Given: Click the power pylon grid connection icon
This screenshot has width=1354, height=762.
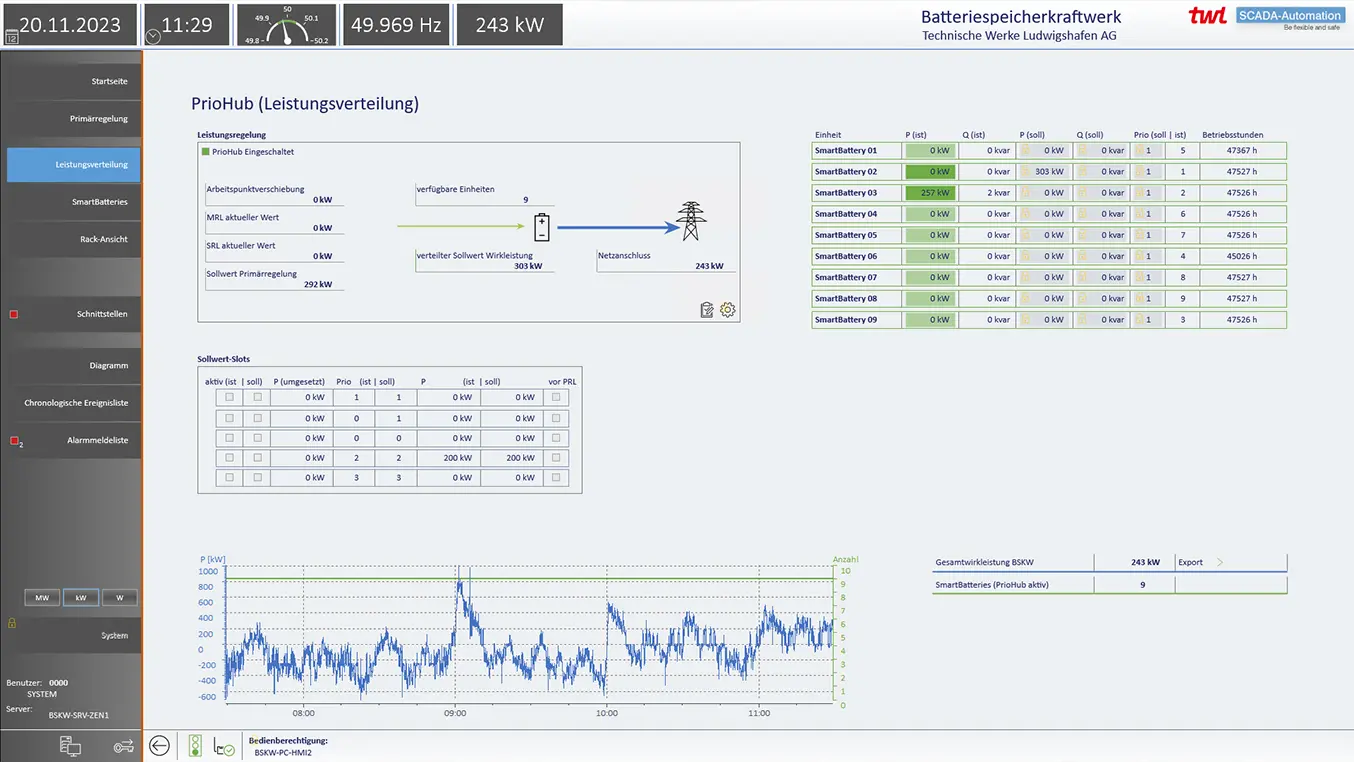Looking at the screenshot, I should (690, 221).
